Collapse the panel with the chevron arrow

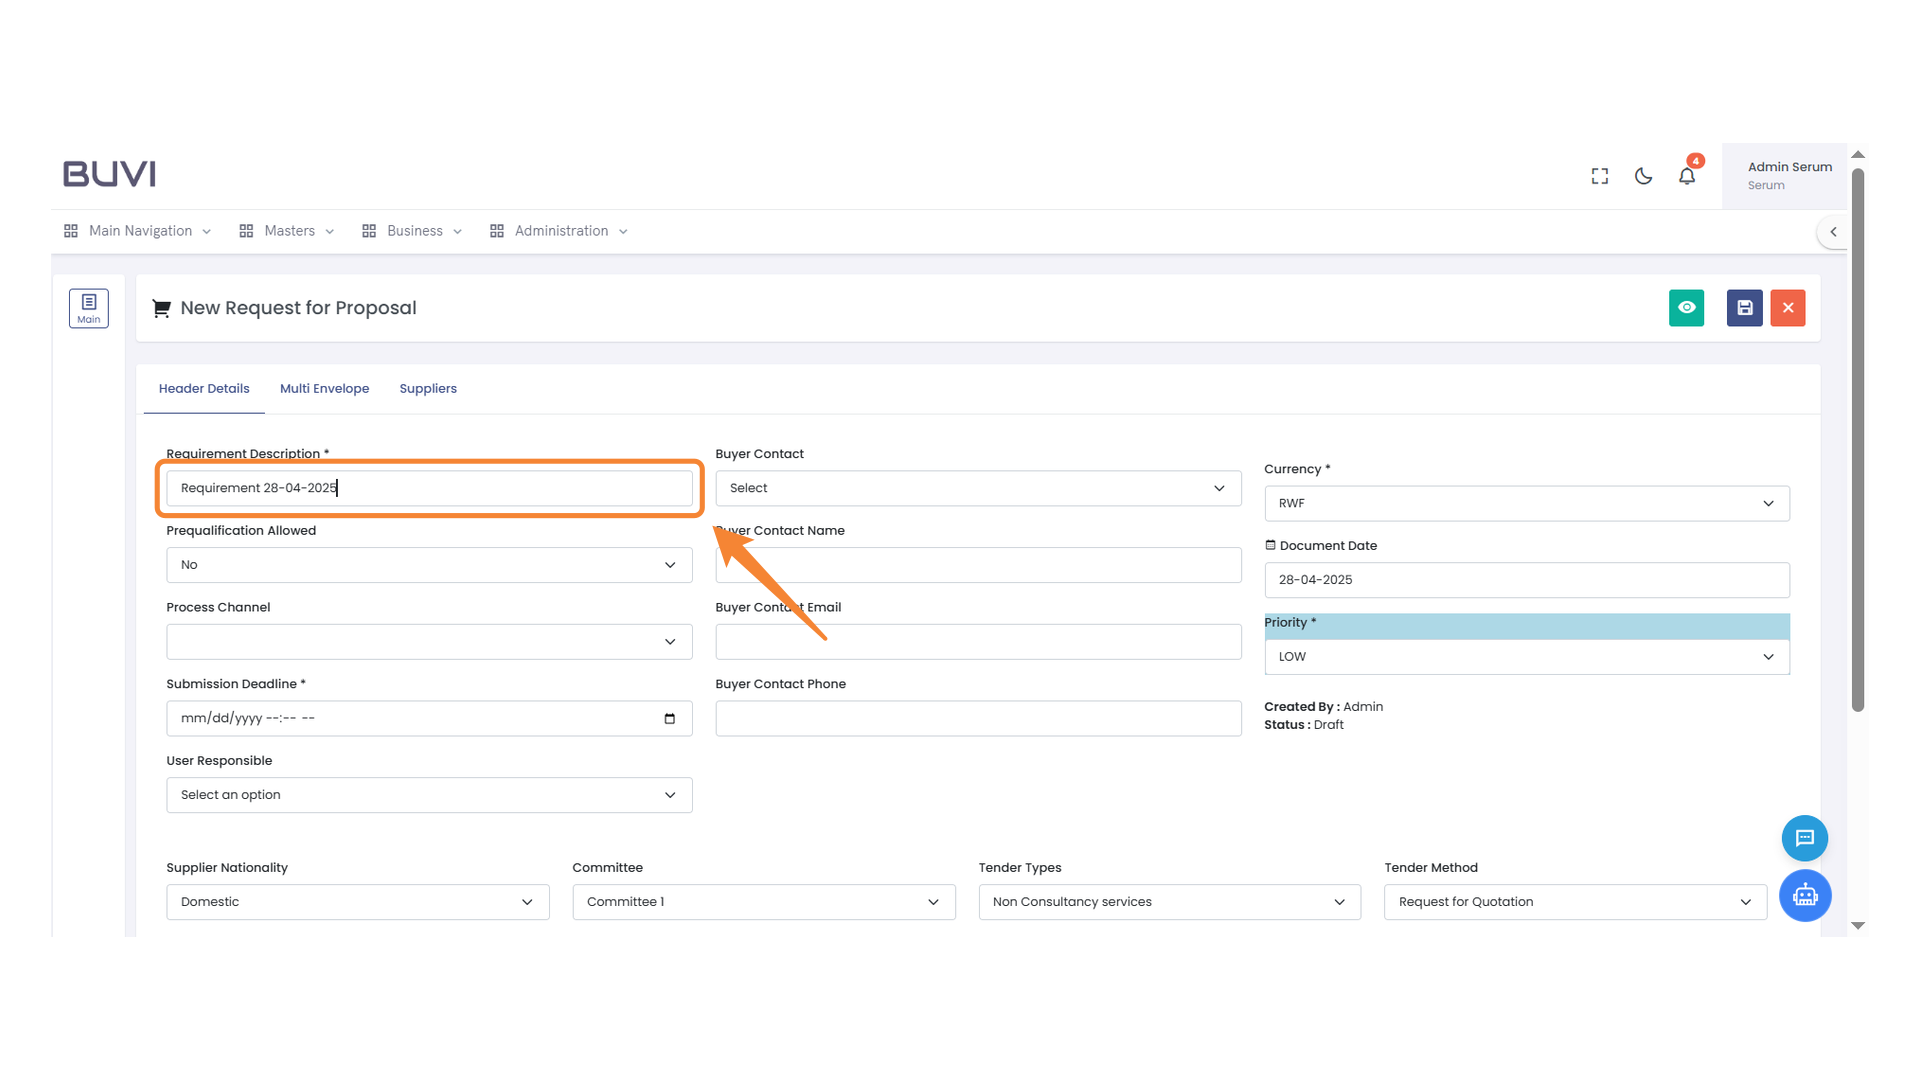[x=1833, y=231]
